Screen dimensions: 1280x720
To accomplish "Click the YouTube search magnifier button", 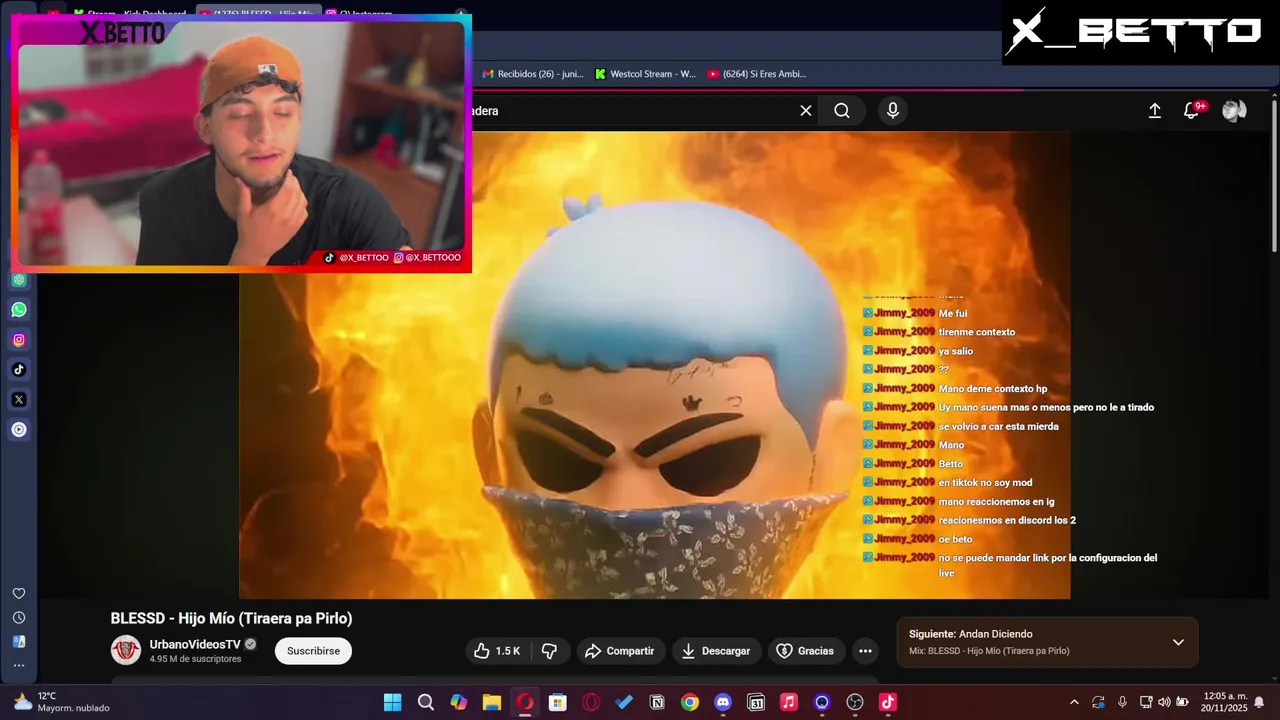I will point(842,111).
